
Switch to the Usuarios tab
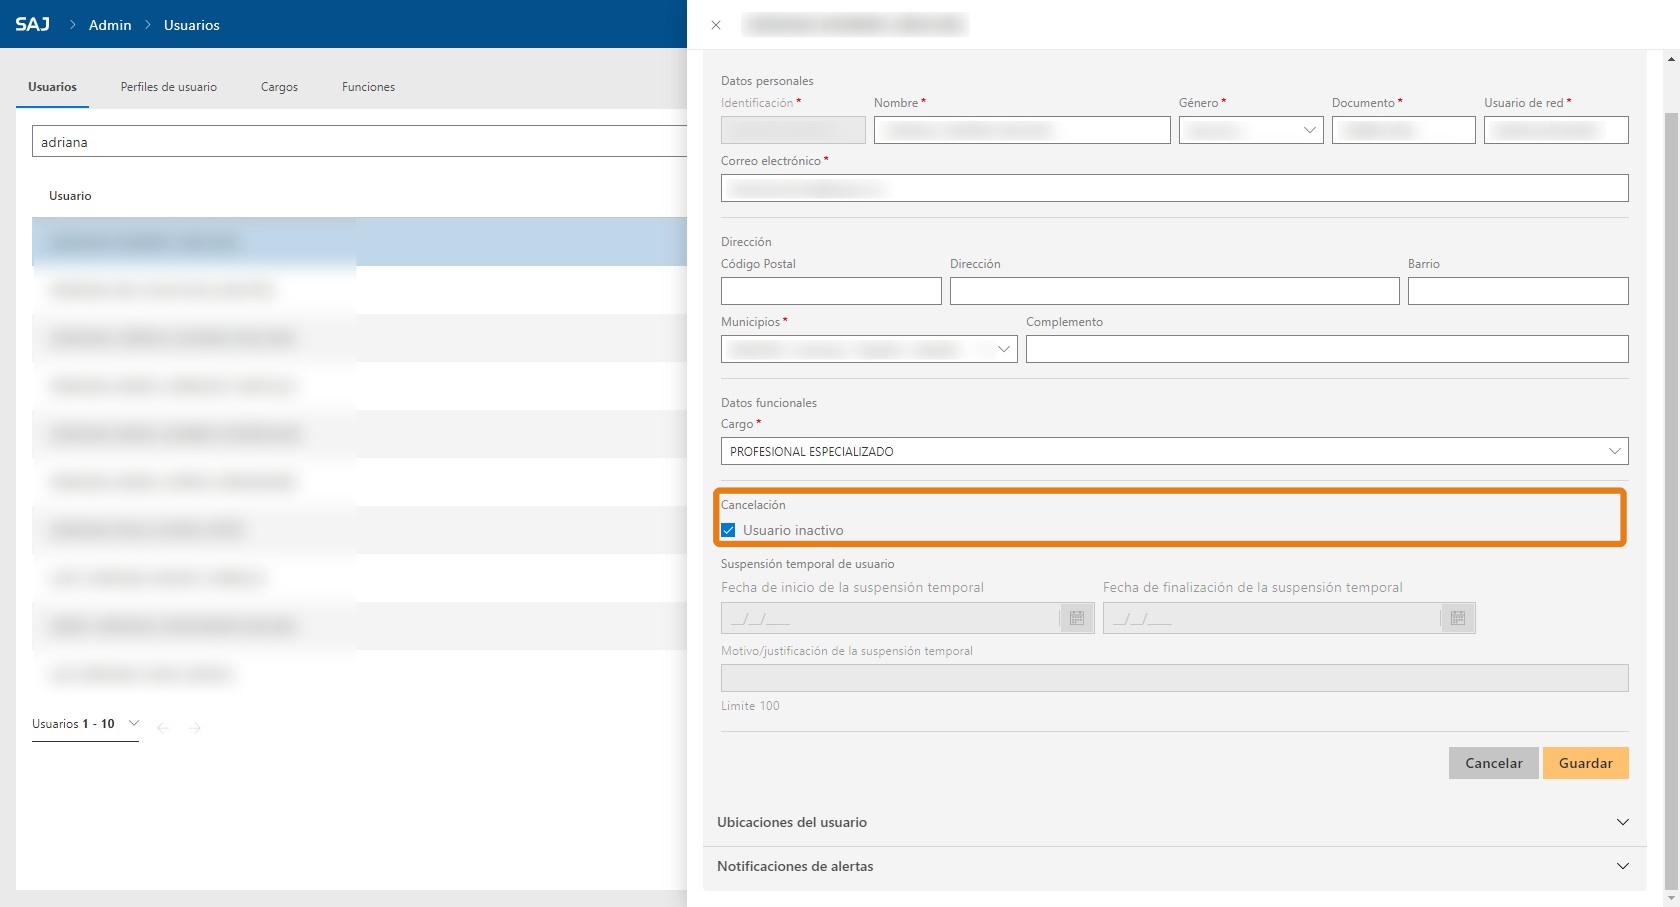click(52, 87)
